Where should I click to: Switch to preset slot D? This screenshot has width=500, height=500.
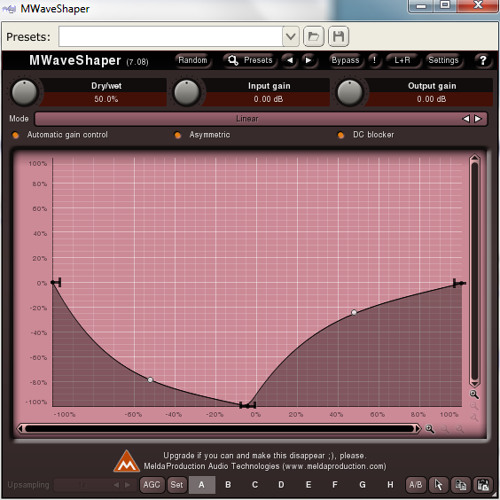281,485
